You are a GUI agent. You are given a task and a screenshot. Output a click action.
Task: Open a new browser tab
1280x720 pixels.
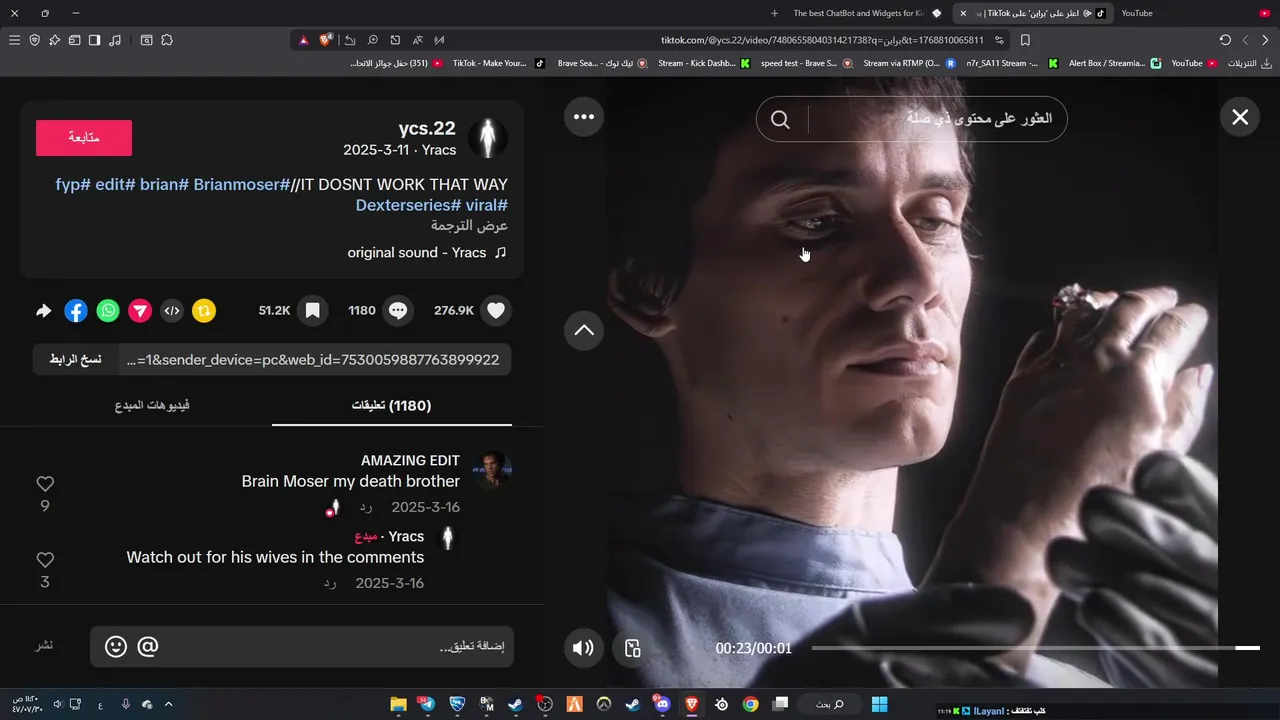(x=774, y=13)
